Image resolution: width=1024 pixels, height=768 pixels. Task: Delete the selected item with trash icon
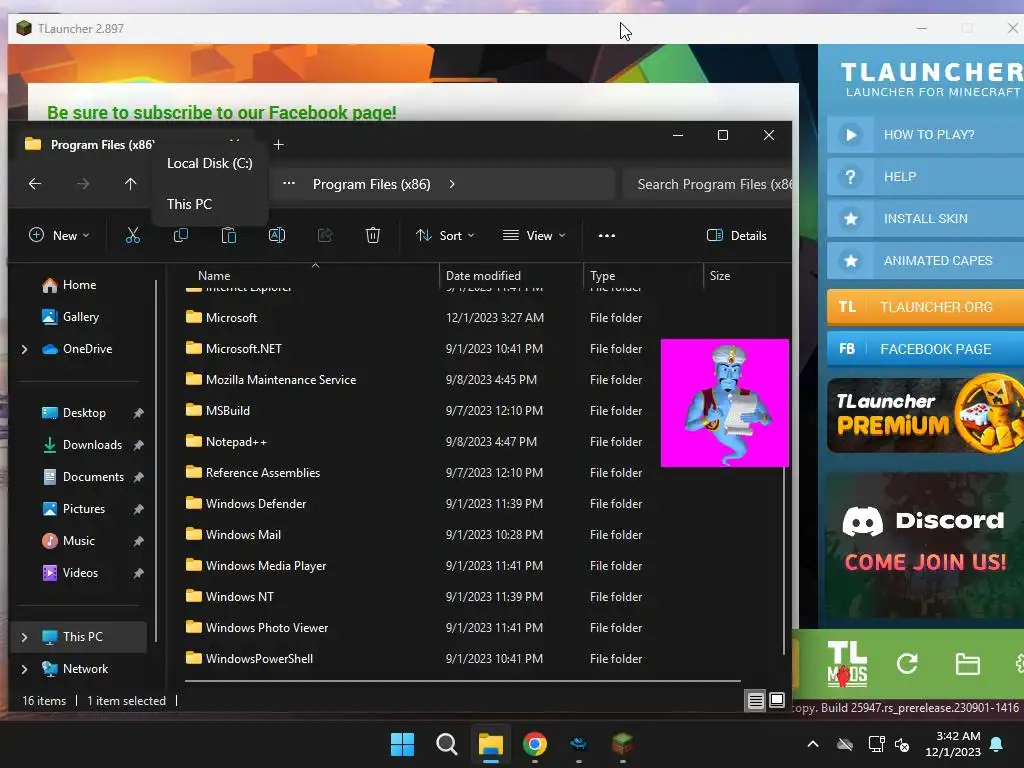tap(373, 235)
